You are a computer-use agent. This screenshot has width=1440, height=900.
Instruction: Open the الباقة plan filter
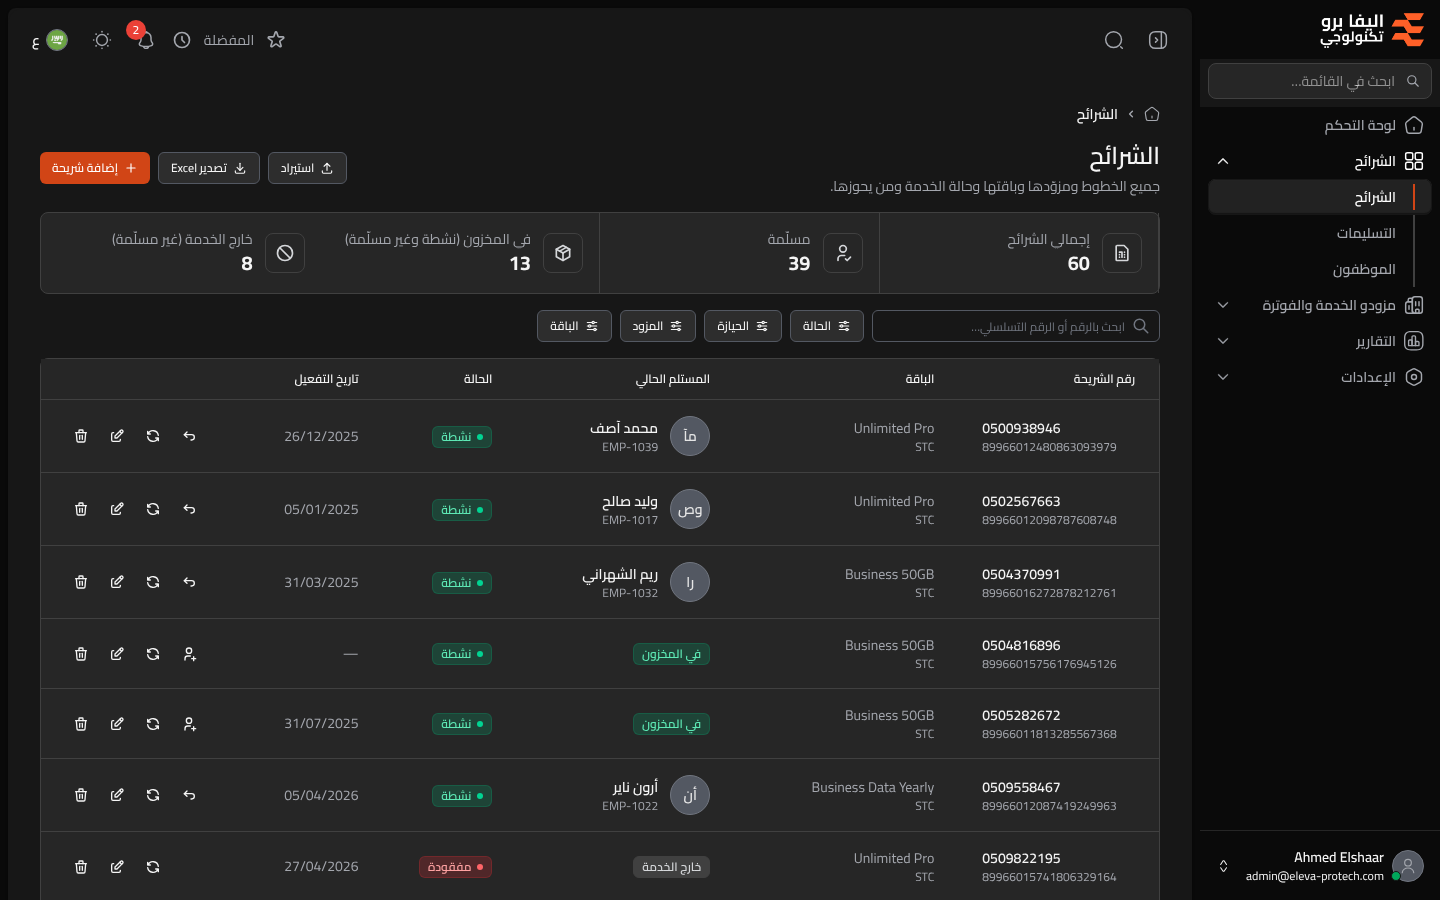point(574,326)
